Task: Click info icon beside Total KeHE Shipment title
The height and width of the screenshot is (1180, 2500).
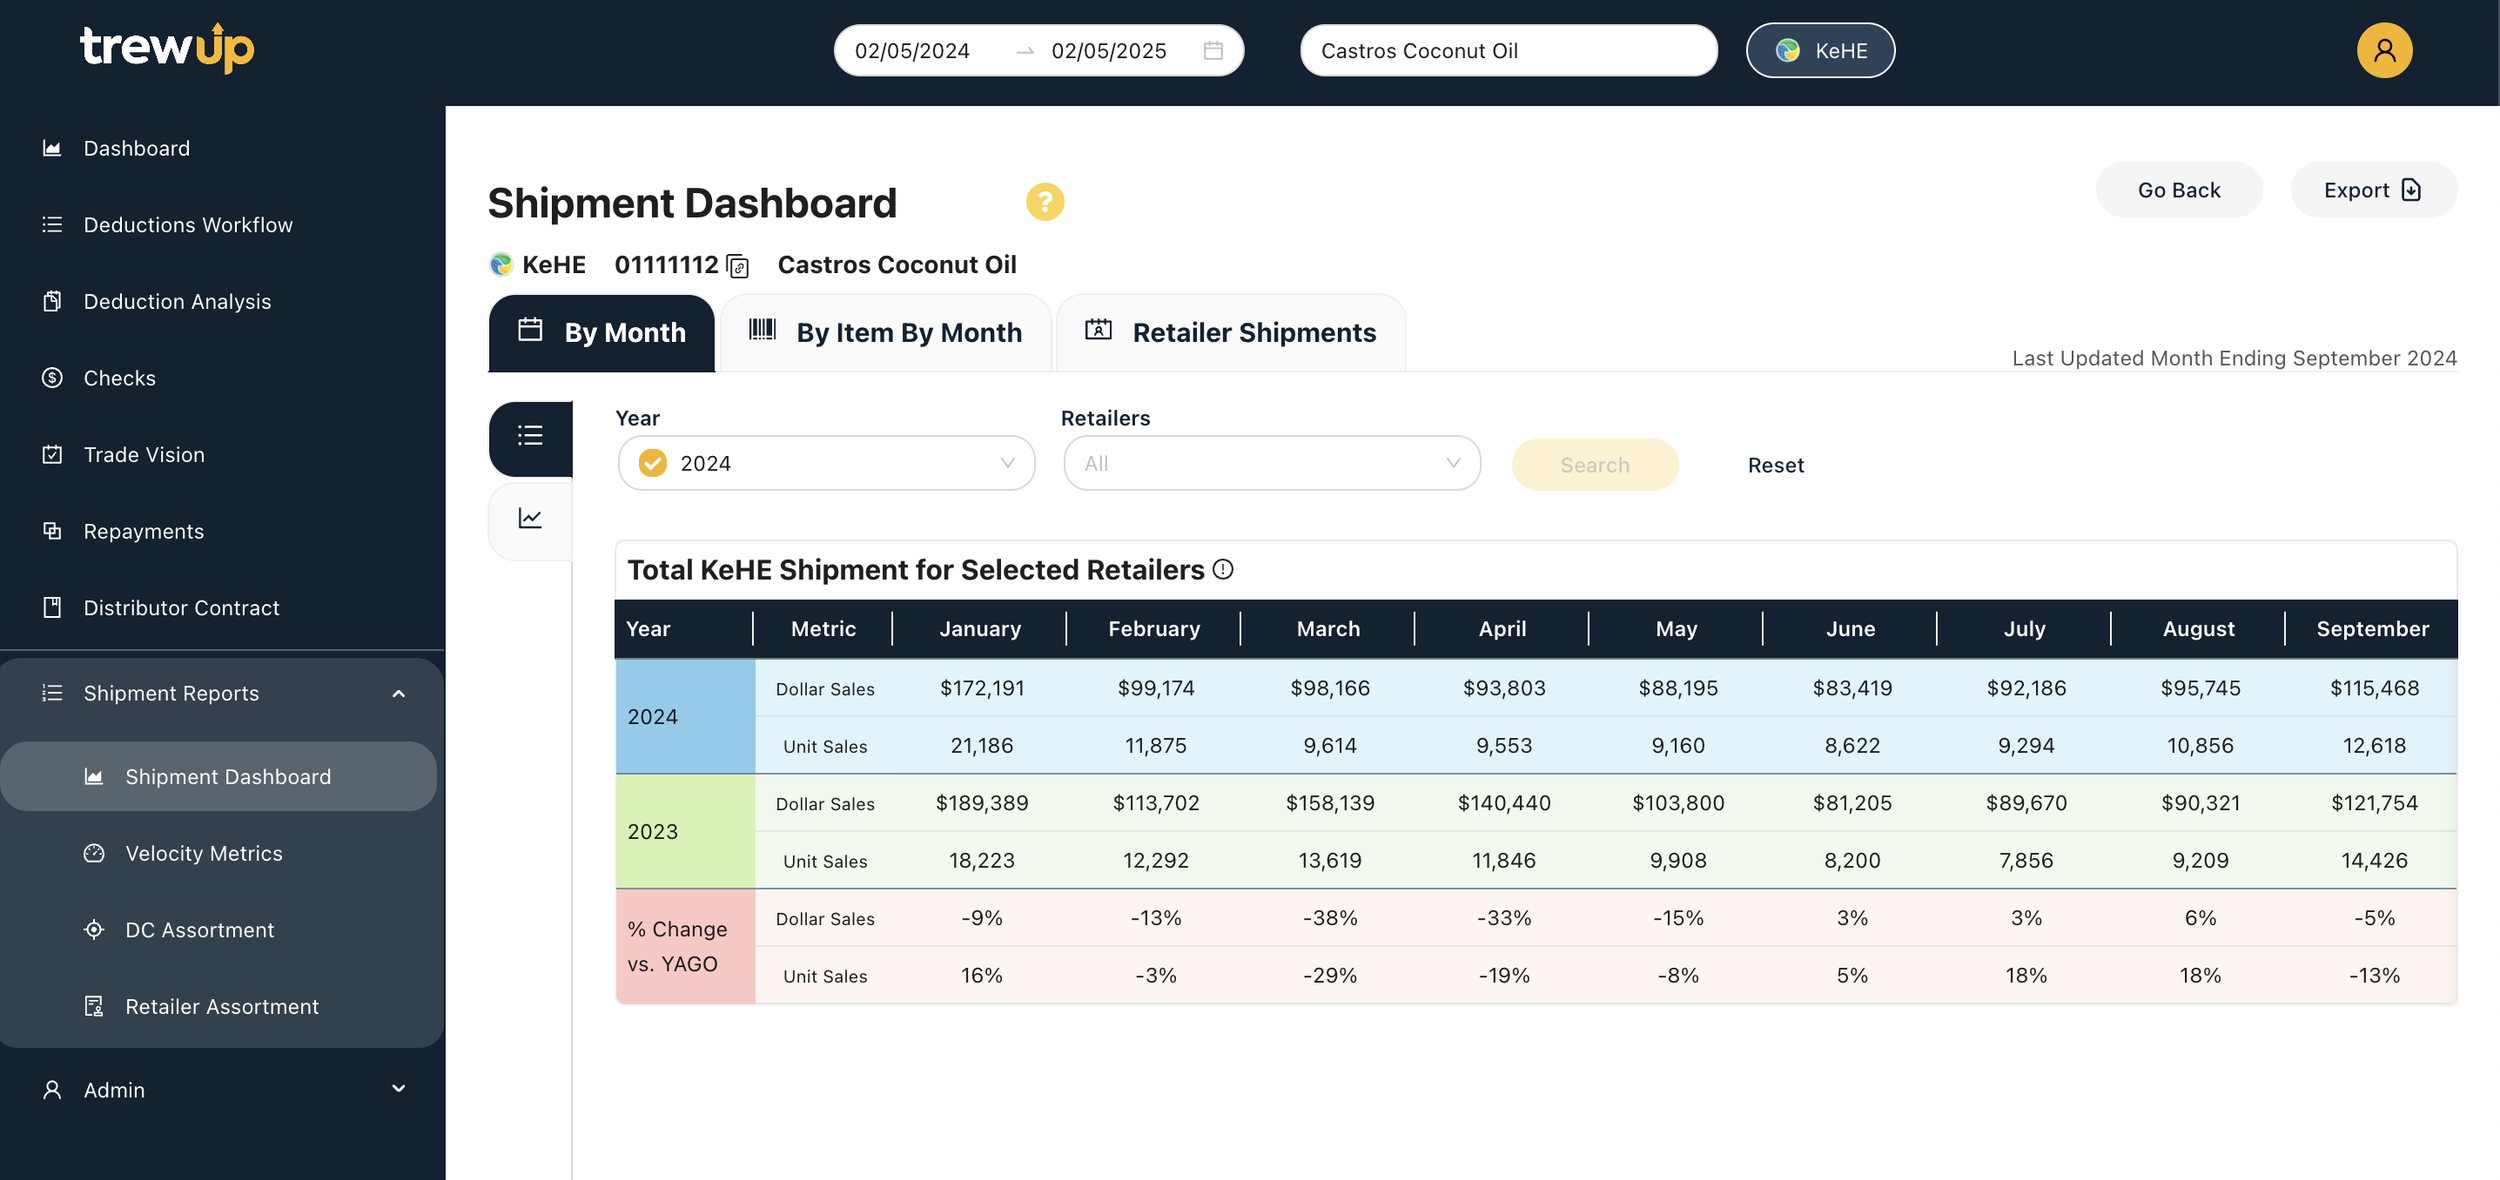Action: [x=1223, y=569]
